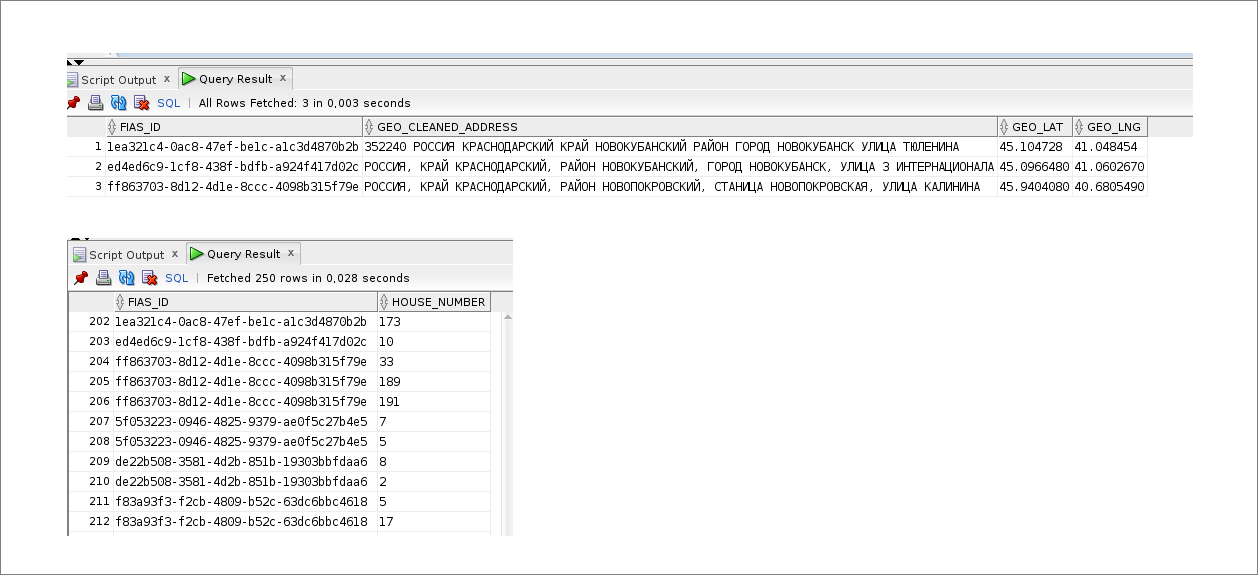Switch to Script Output tab above GEO results
1258x575 pixels.
pyautogui.click(x=118, y=80)
